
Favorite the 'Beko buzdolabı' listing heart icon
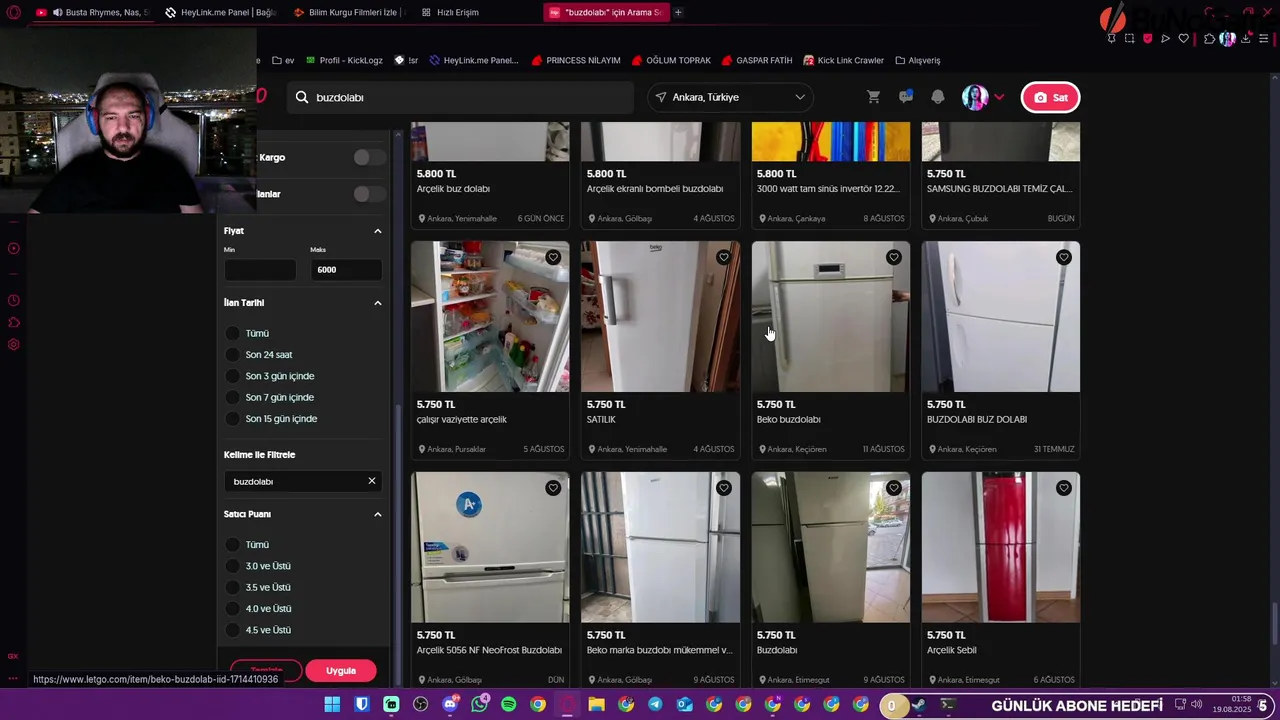point(893,257)
